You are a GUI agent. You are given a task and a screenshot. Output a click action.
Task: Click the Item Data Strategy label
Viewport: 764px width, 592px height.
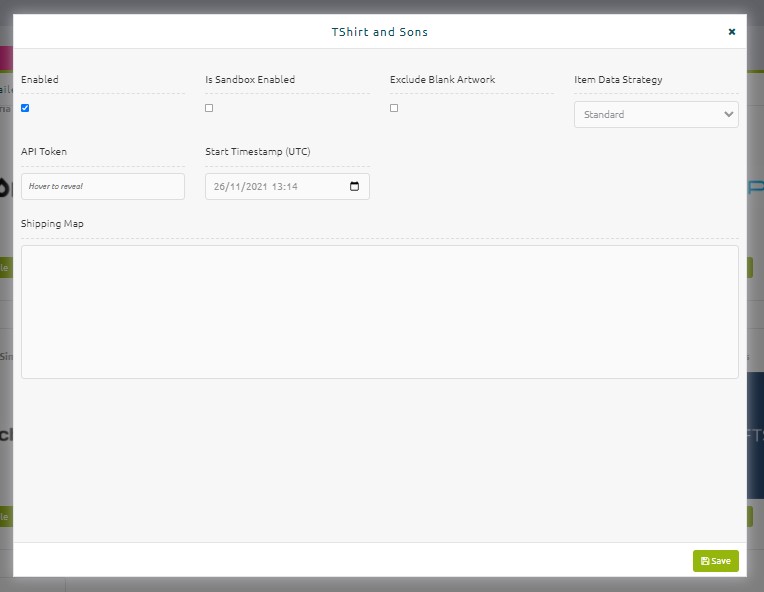click(x=618, y=80)
